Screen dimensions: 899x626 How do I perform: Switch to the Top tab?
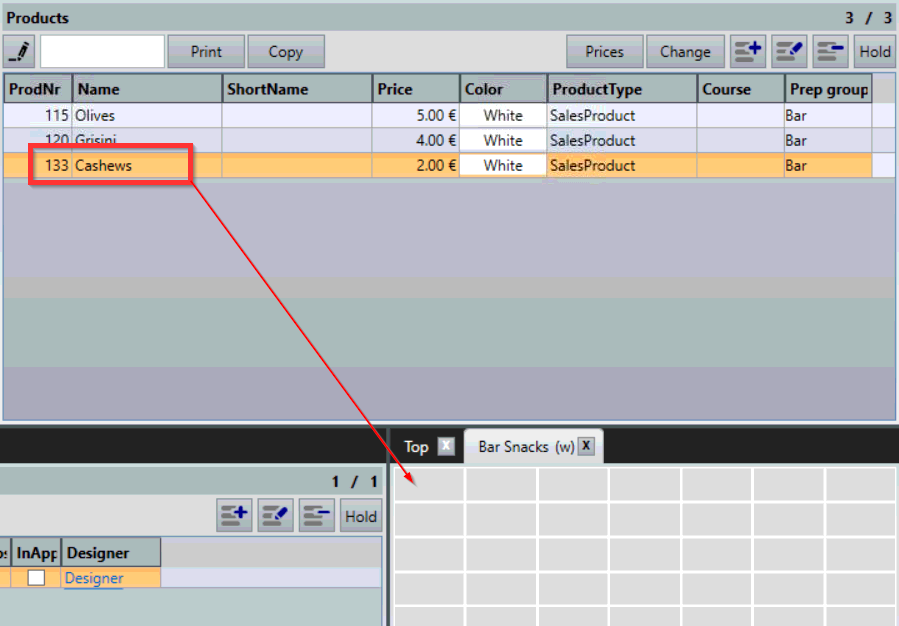coord(415,446)
